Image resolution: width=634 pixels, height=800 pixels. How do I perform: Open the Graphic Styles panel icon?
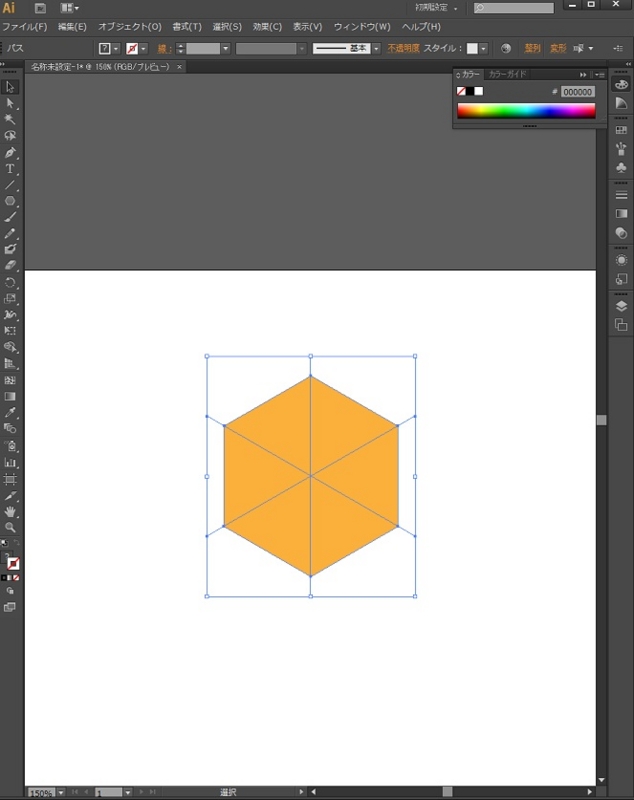pyautogui.click(x=621, y=279)
